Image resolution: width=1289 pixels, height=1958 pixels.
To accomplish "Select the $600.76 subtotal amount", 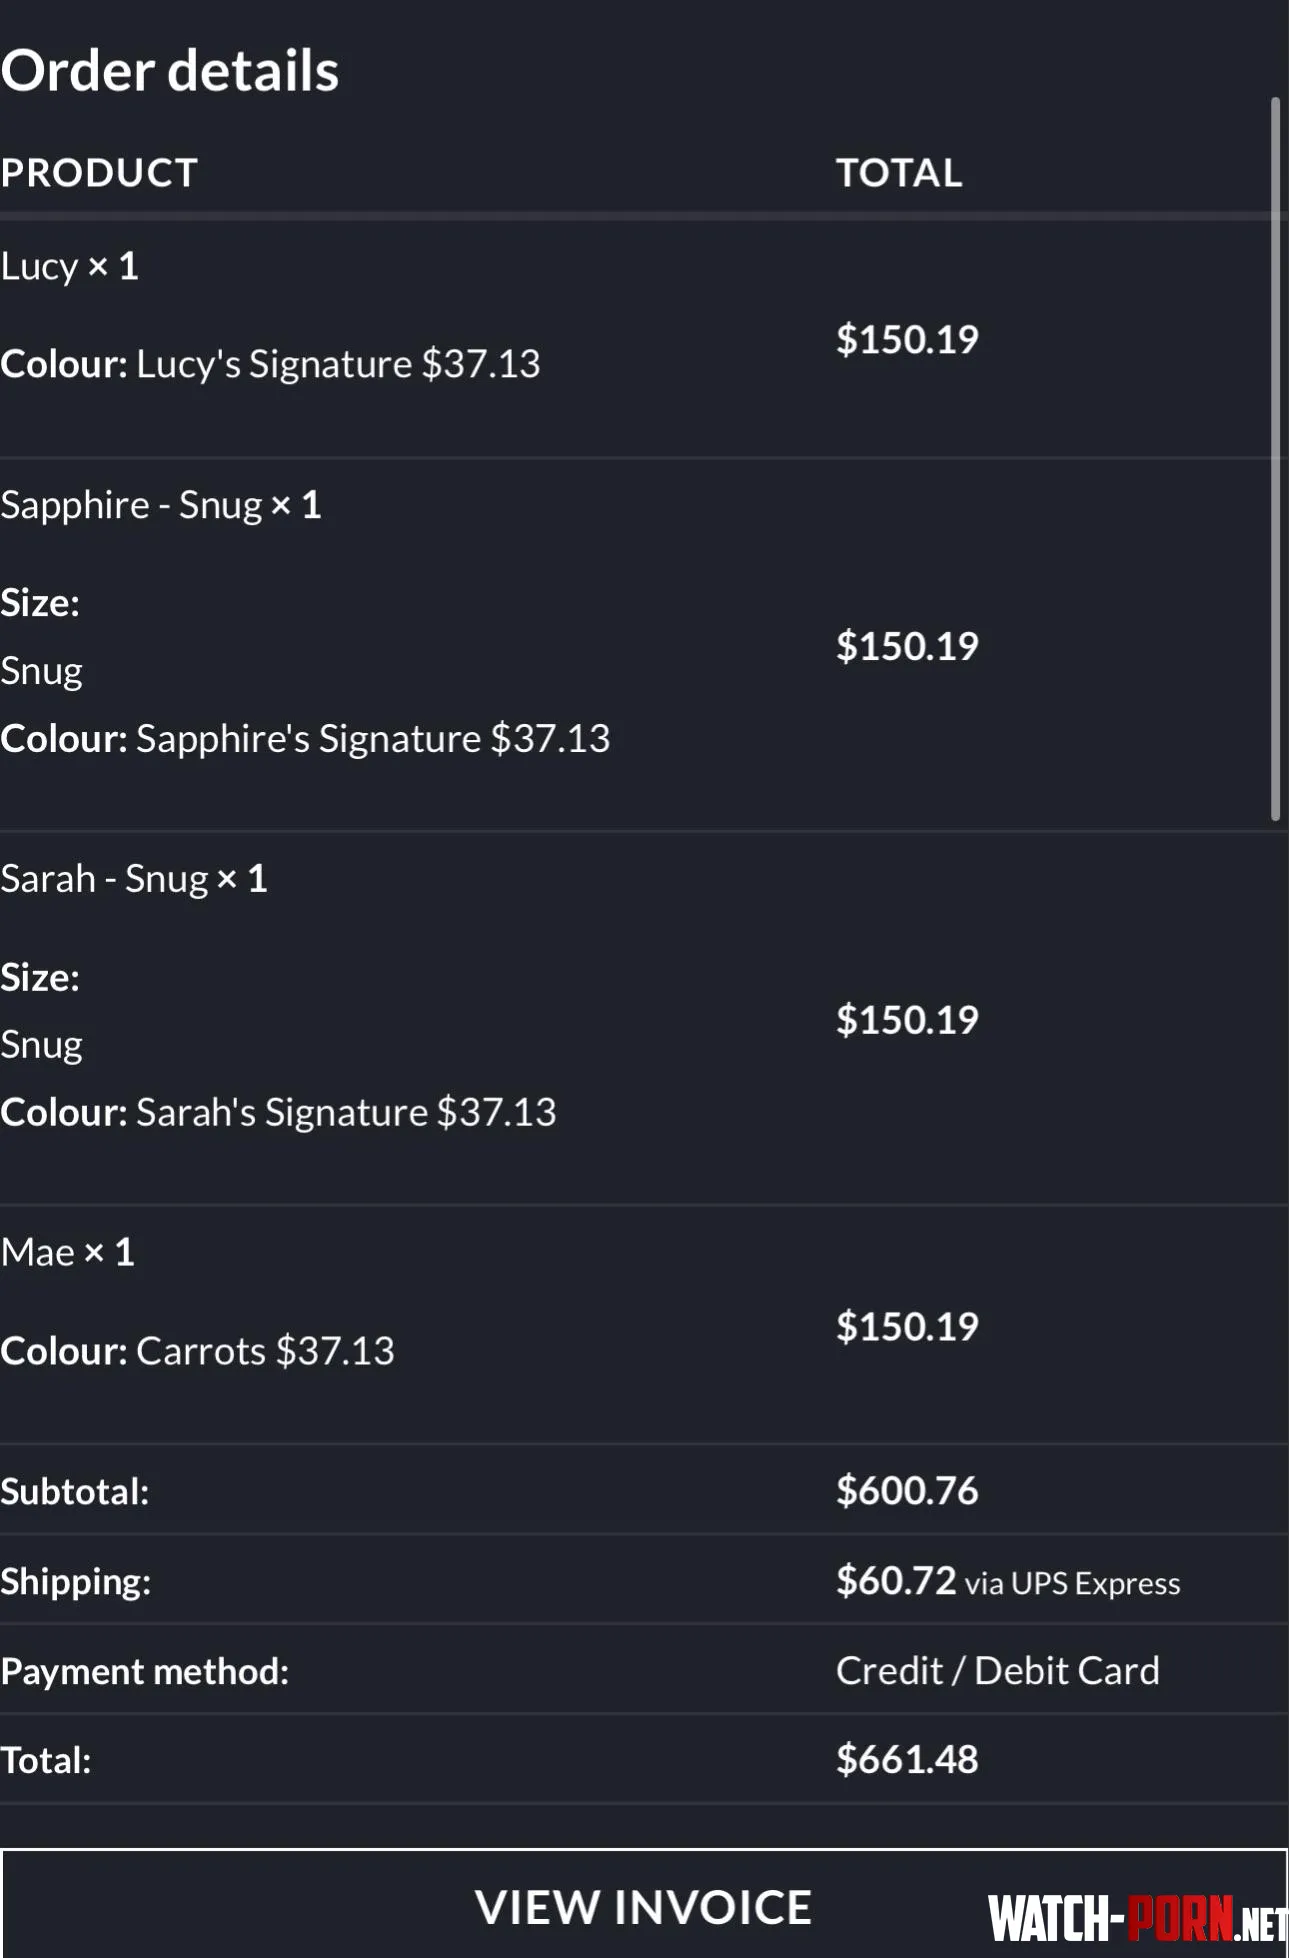I will click(x=907, y=1490).
